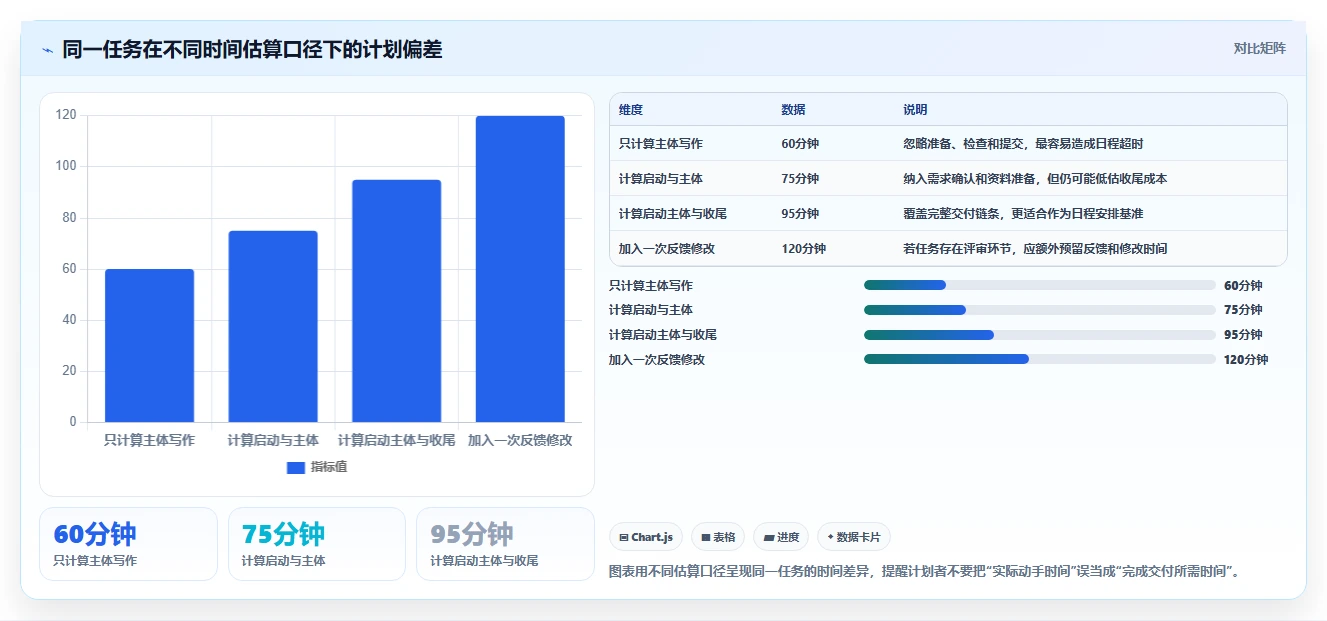Open the 75分钟 data card
Image resolution: width=1327 pixels, height=621 pixels.
pos(317,544)
